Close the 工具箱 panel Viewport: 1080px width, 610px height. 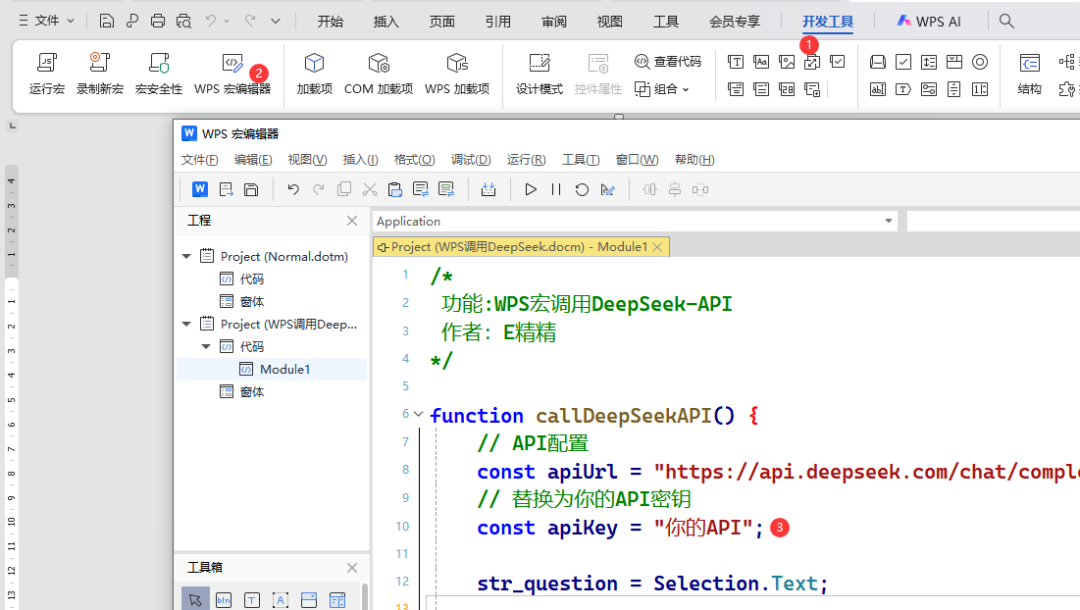point(352,567)
